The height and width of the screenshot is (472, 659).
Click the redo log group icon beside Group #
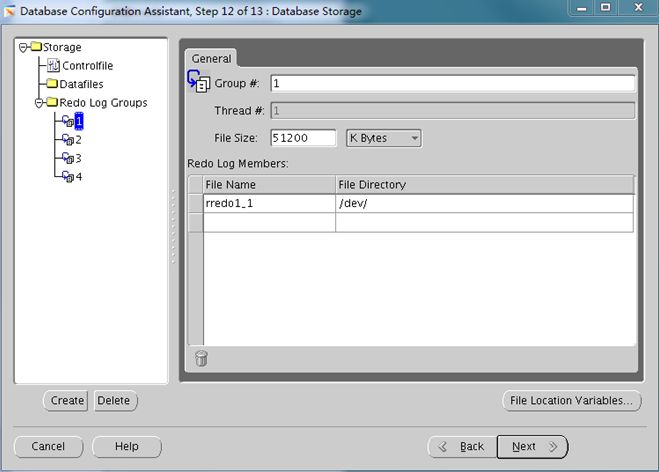pos(198,82)
